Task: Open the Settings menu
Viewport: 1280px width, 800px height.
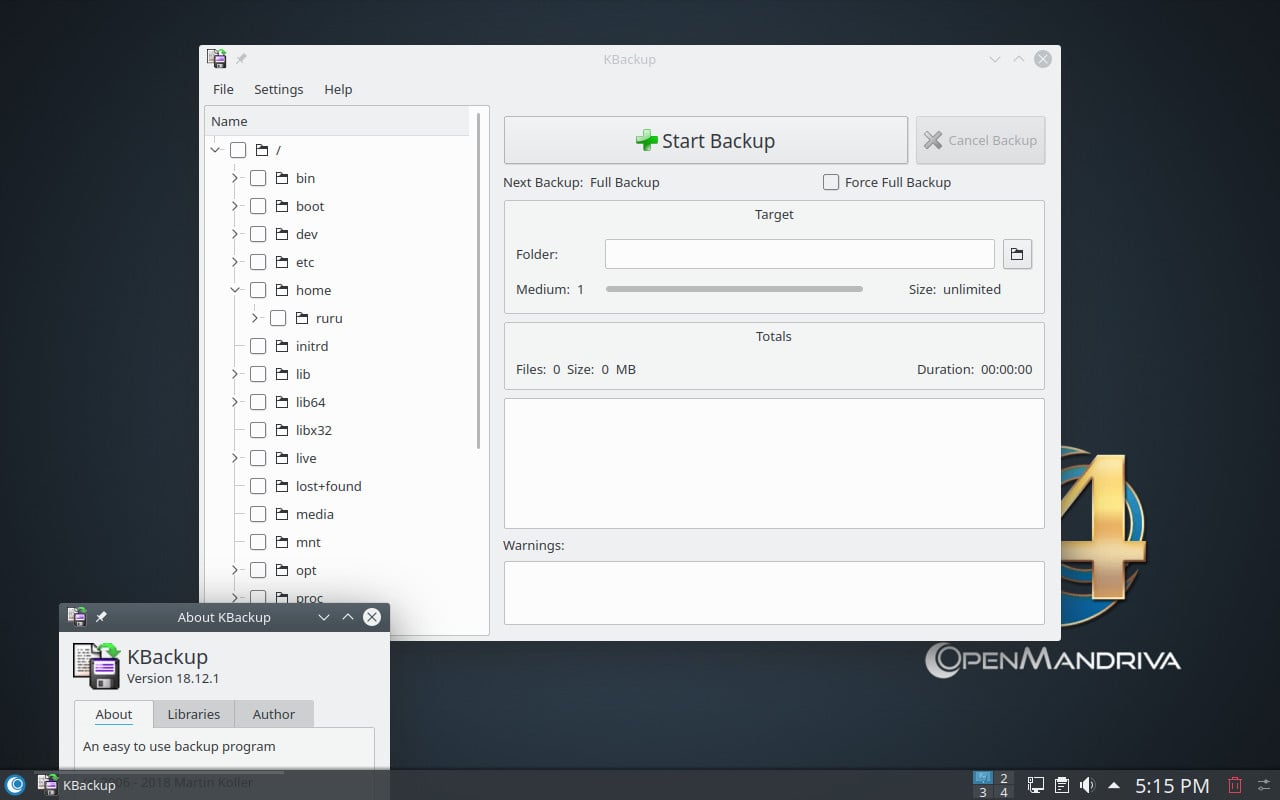Action: click(x=278, y=89)
